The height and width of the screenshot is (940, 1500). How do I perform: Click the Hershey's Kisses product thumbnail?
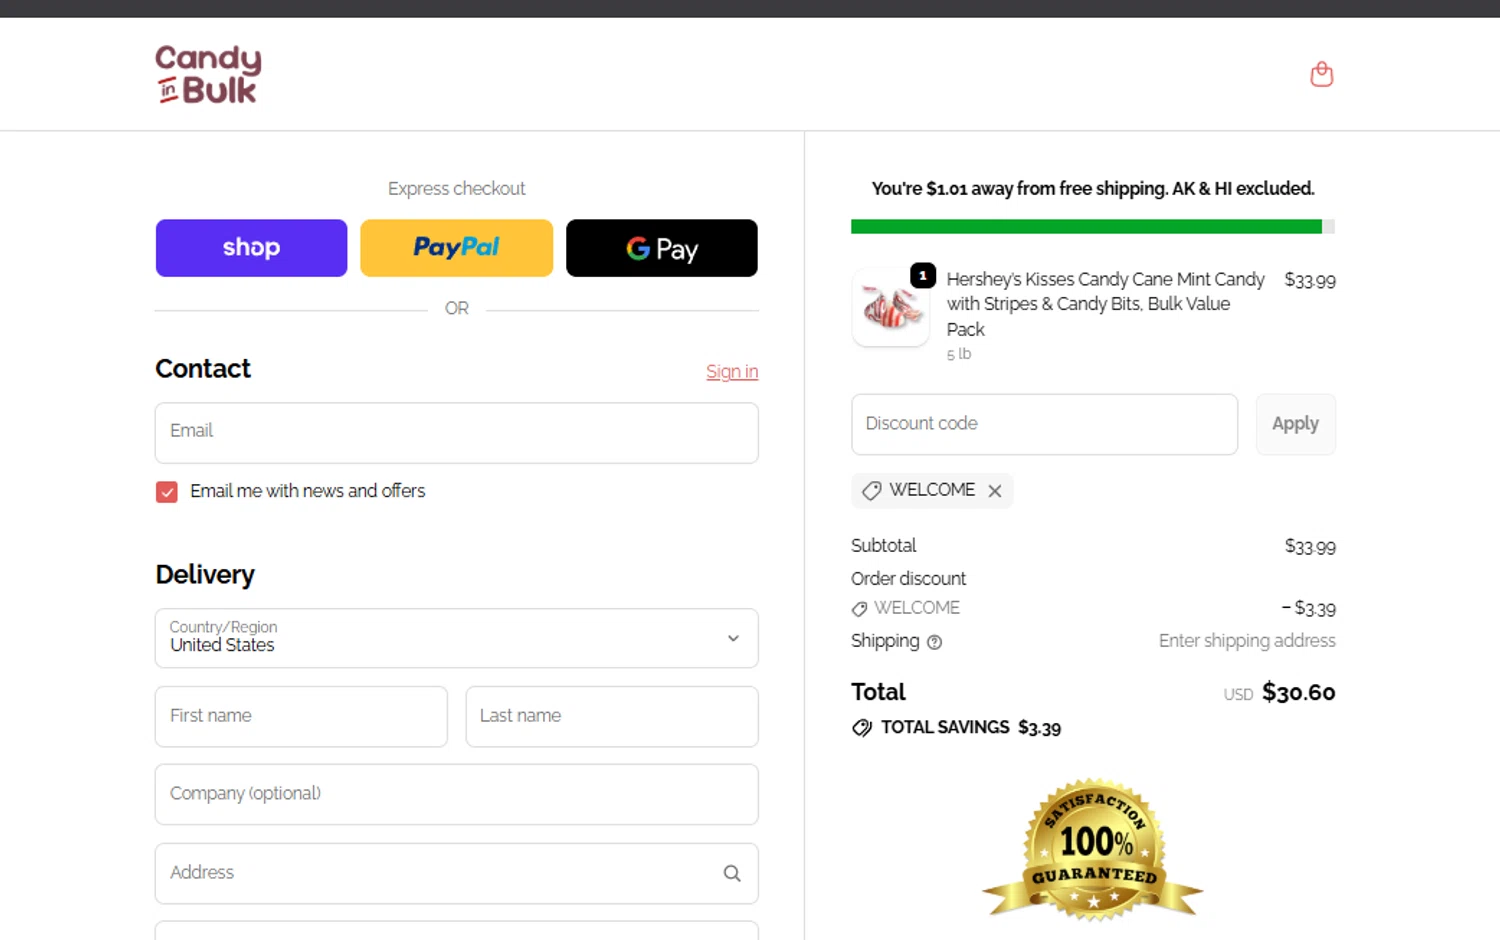[x=891, y=308]
